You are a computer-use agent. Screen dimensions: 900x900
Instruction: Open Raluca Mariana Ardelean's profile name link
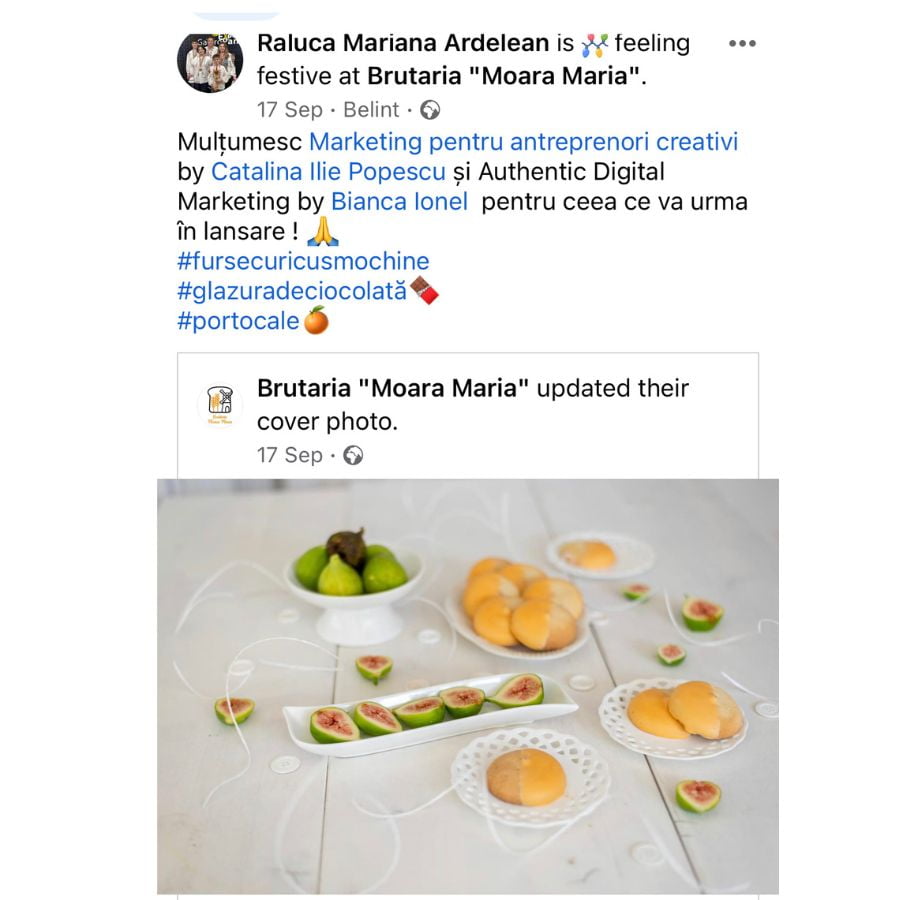[x=403, y=44]
